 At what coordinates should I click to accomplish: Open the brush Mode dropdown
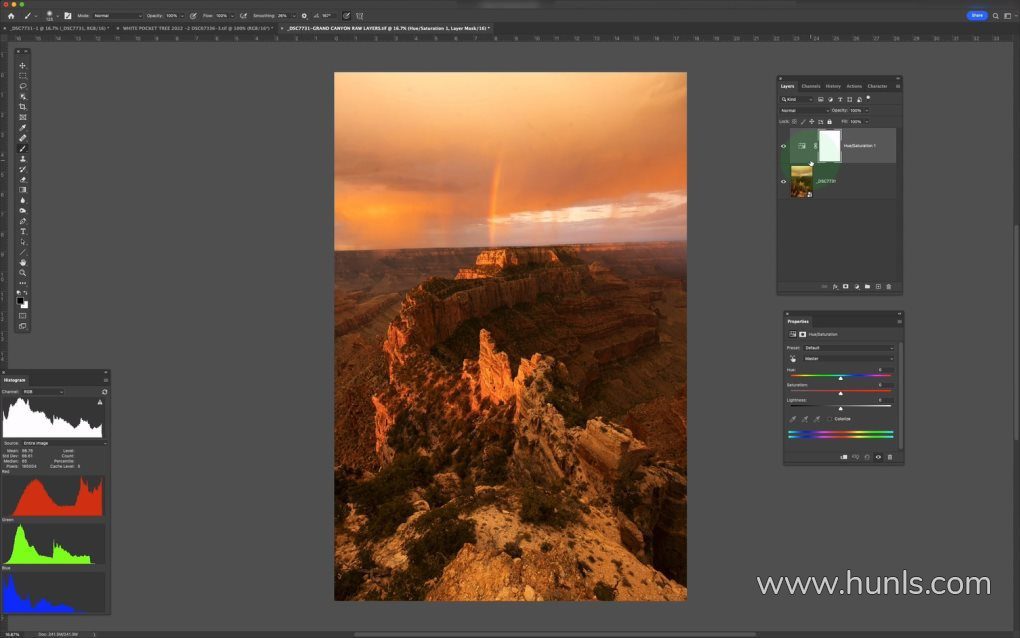click(118, 16)
